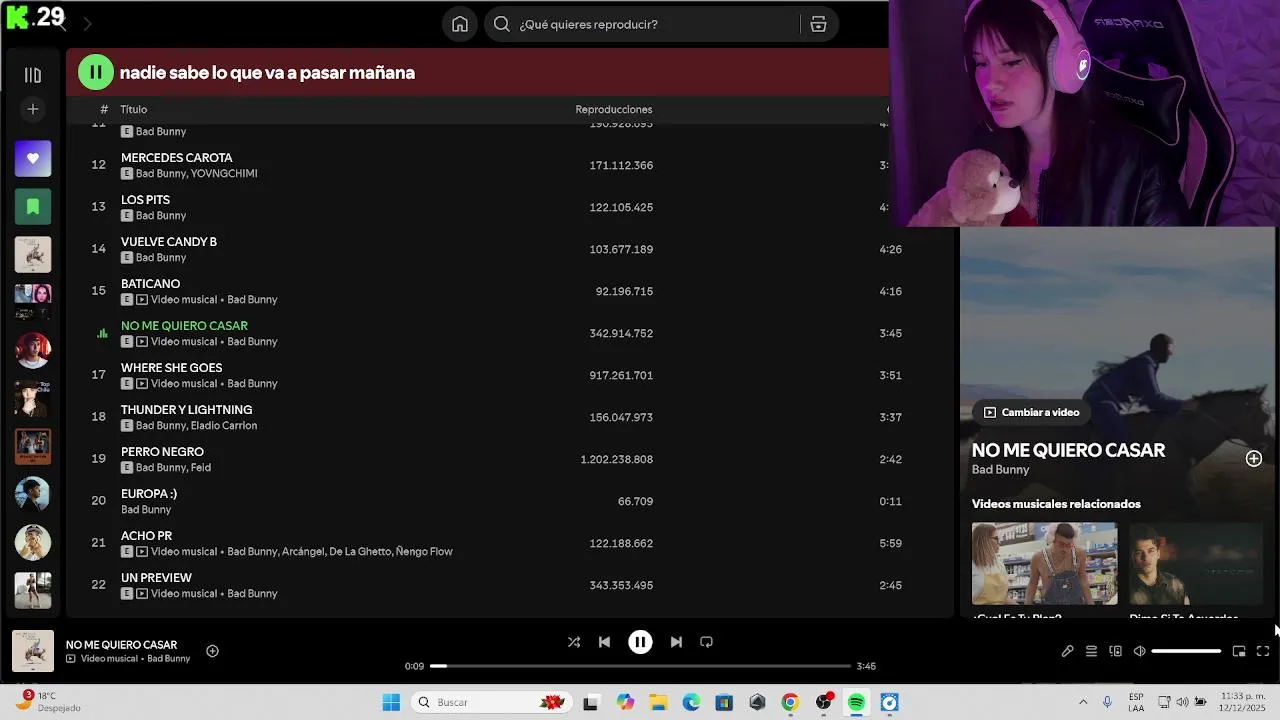The image size is (1280, 720).
Task: Open the Liked Songs playlist
Action: click(33, 159)
